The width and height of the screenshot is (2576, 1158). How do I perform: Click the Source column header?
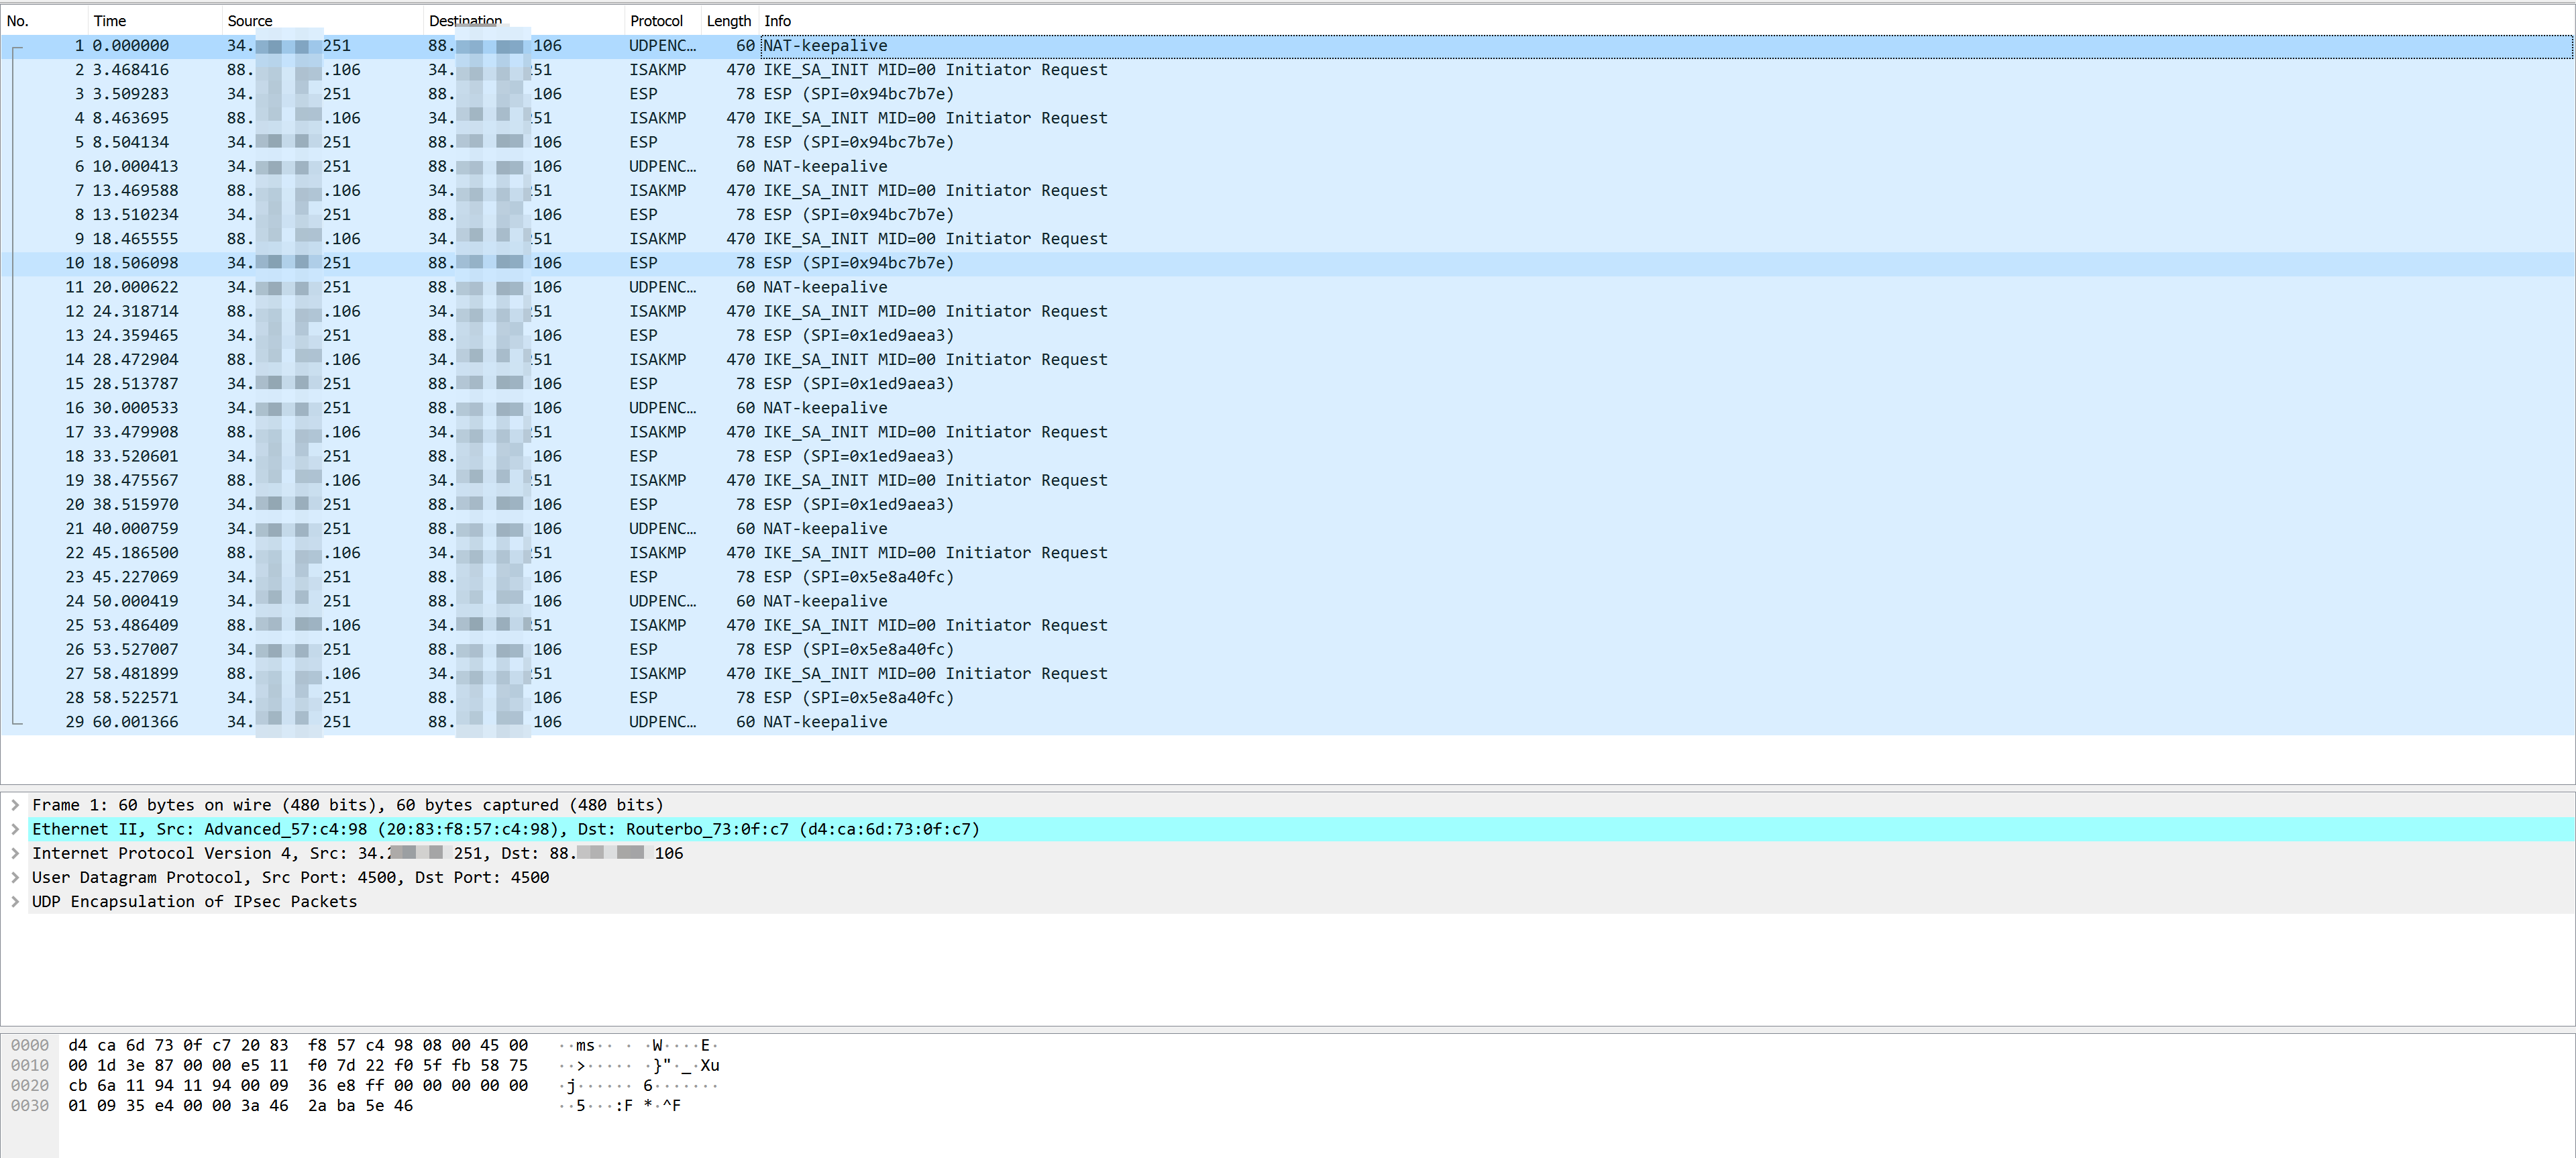tap(249, 20)
